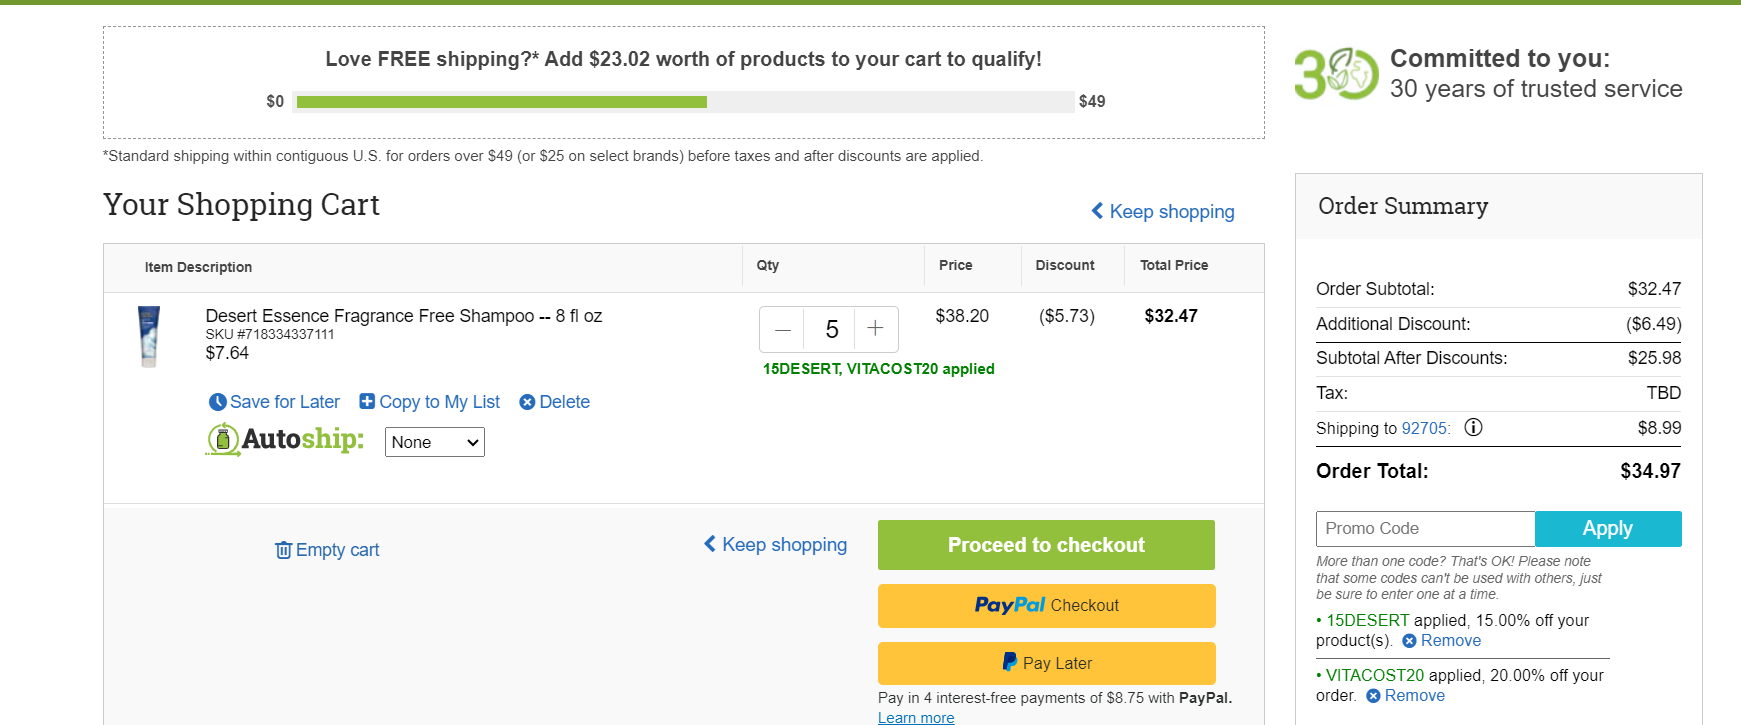
Task: Click Proceed to checkout button
Action: pyautogui.click(x=1046, y=545)
